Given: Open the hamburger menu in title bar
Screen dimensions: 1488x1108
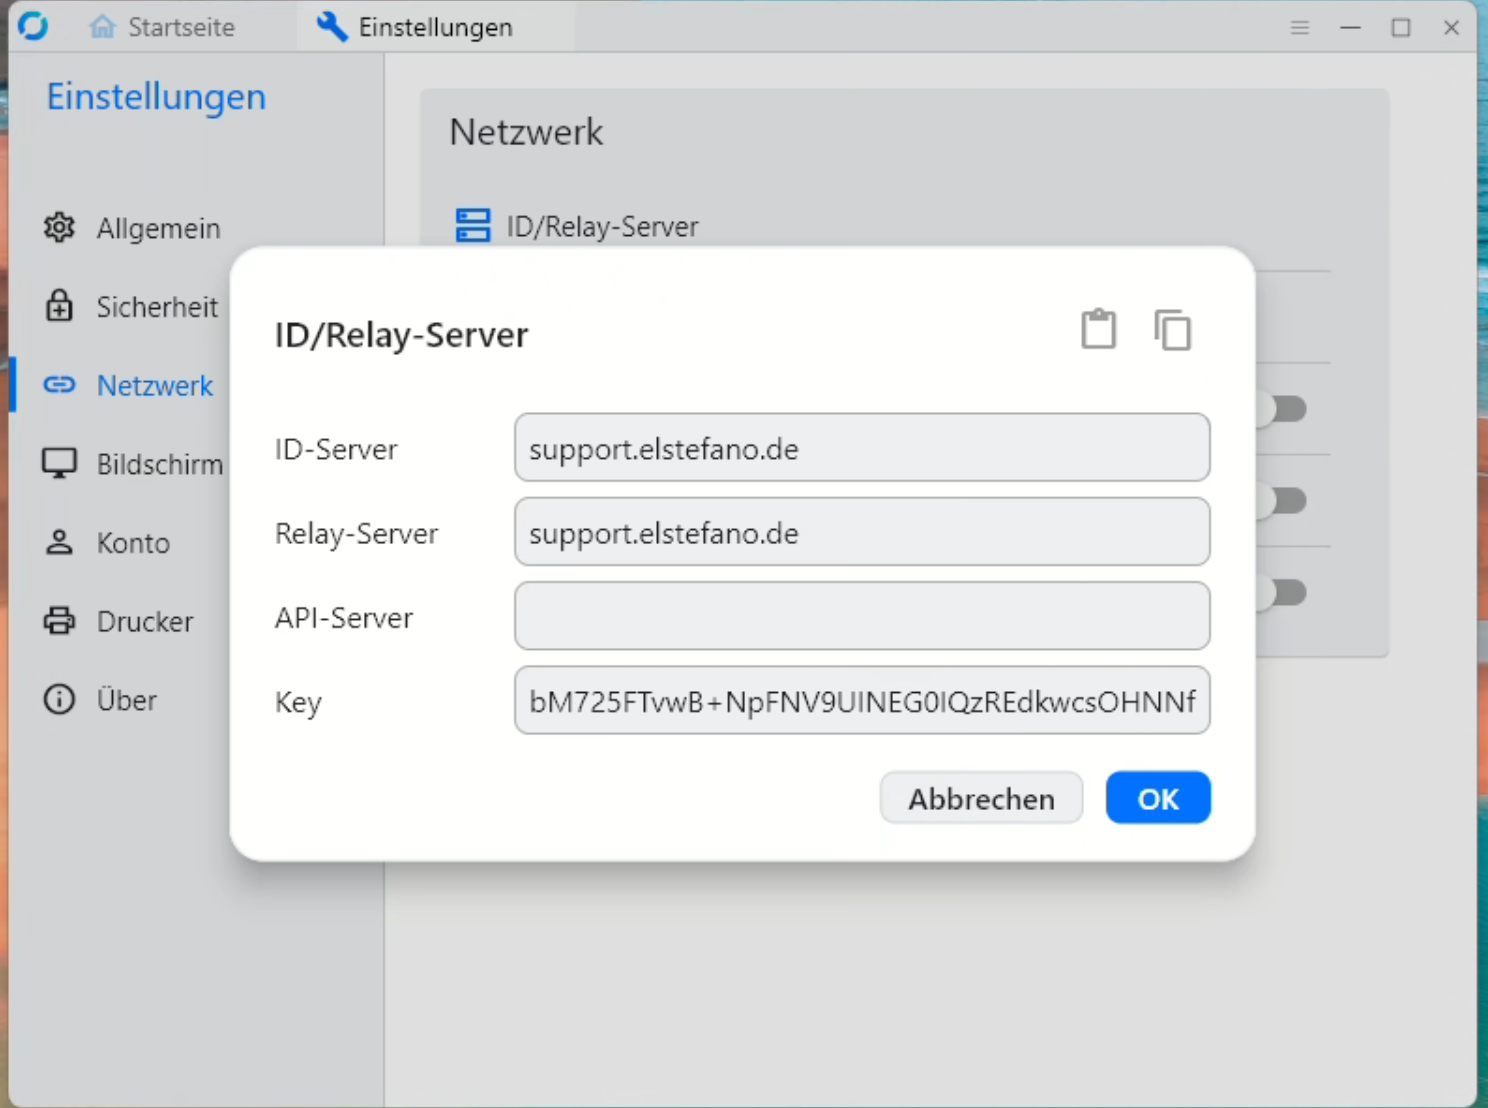Looking at the screenshot, I should pos(1299,27).
